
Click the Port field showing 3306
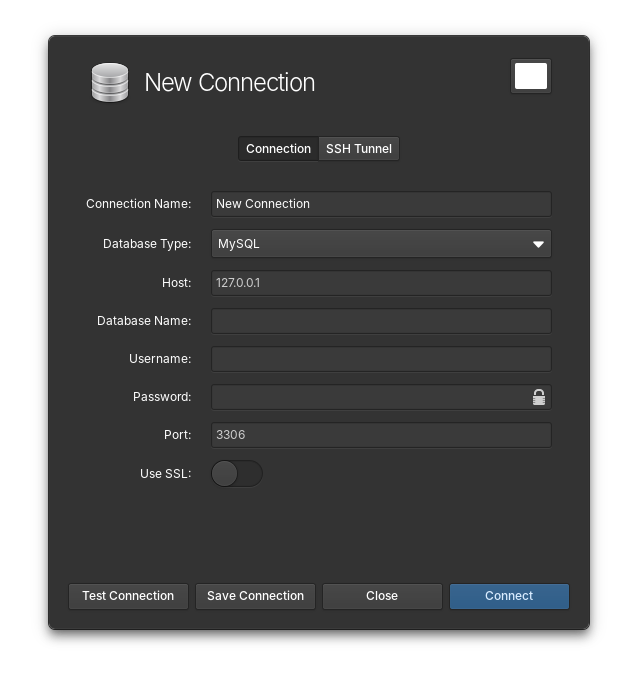pyautogui.click(x=381, y=435)
